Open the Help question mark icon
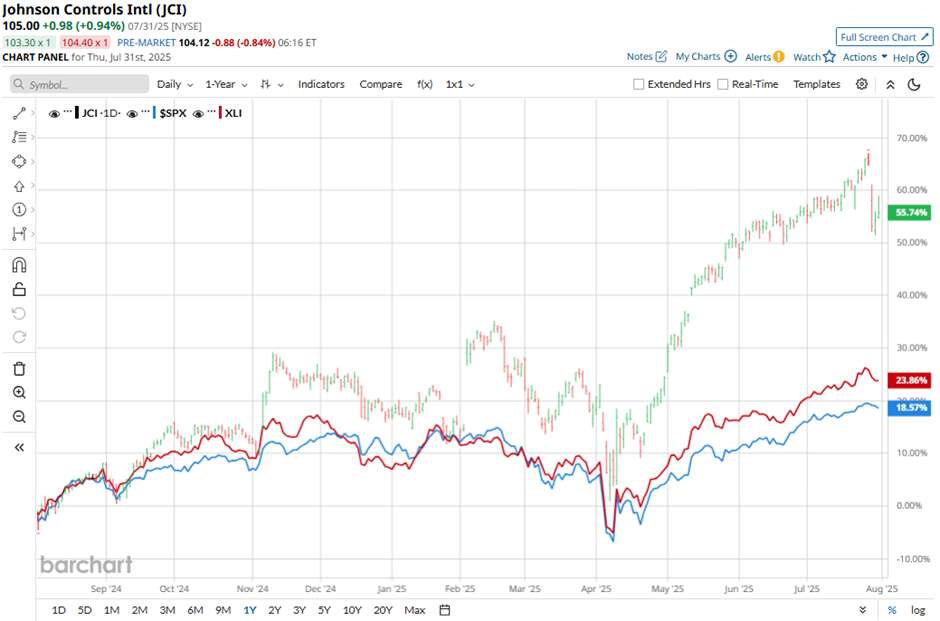Image resolution: width=940 pixels, height=621 pixels. point(923,58)
